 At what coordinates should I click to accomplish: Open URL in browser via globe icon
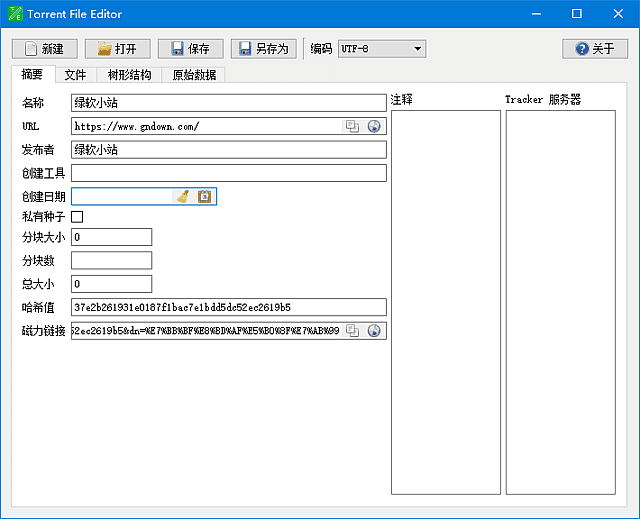tap(374, 126)
